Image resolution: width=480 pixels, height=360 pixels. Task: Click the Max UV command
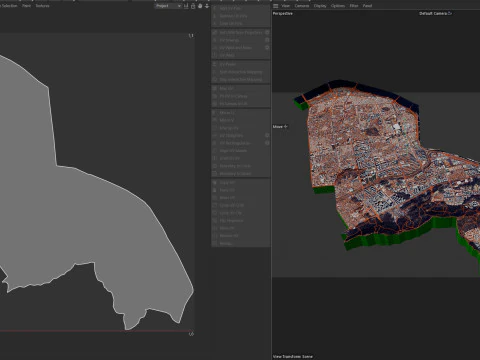coord(241,89)
